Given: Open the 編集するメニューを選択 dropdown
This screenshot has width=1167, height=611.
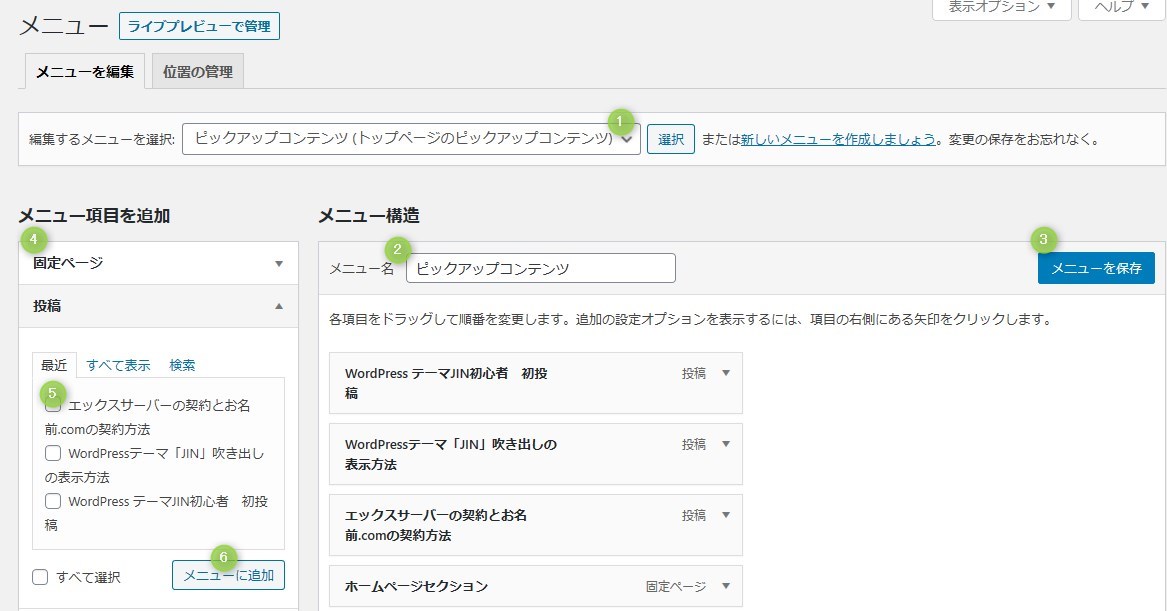Looking at the screenshot, I should pyautogui.click(x=411, y=138).
